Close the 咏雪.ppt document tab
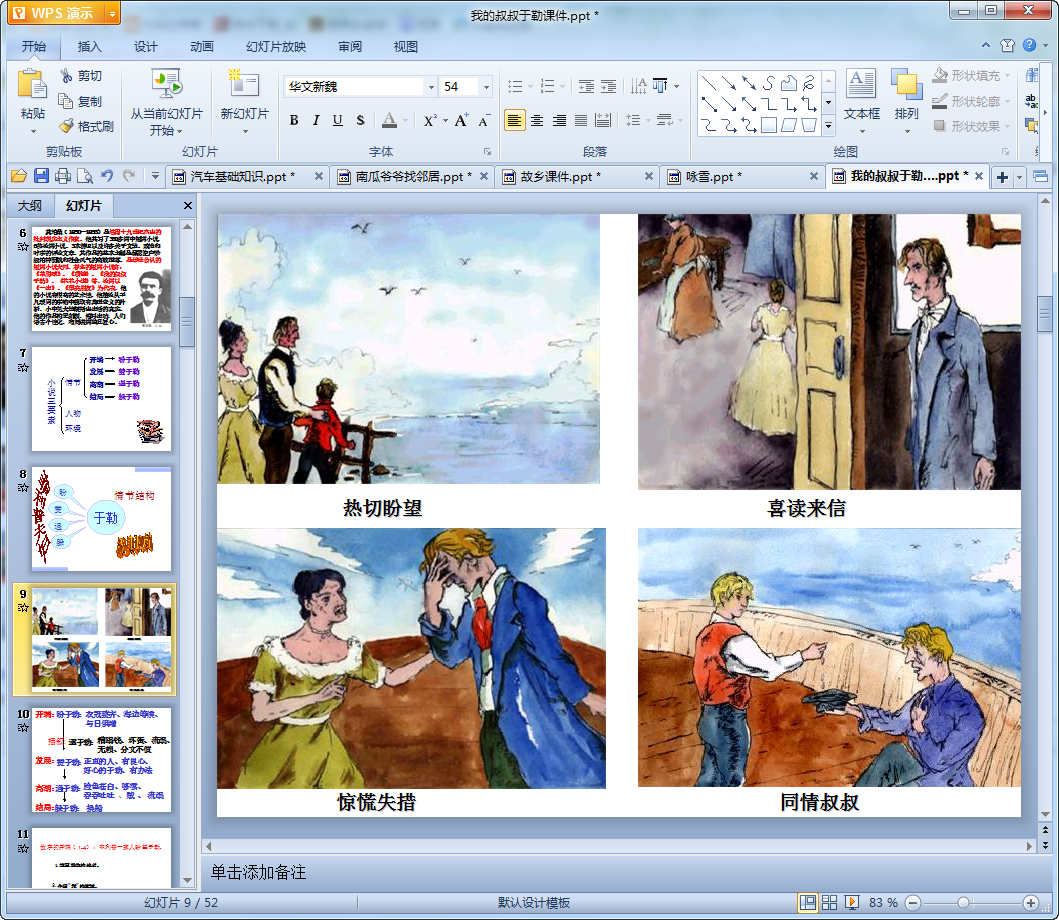This screenshot has height=920, width=1059. click(x=814, y=176)
